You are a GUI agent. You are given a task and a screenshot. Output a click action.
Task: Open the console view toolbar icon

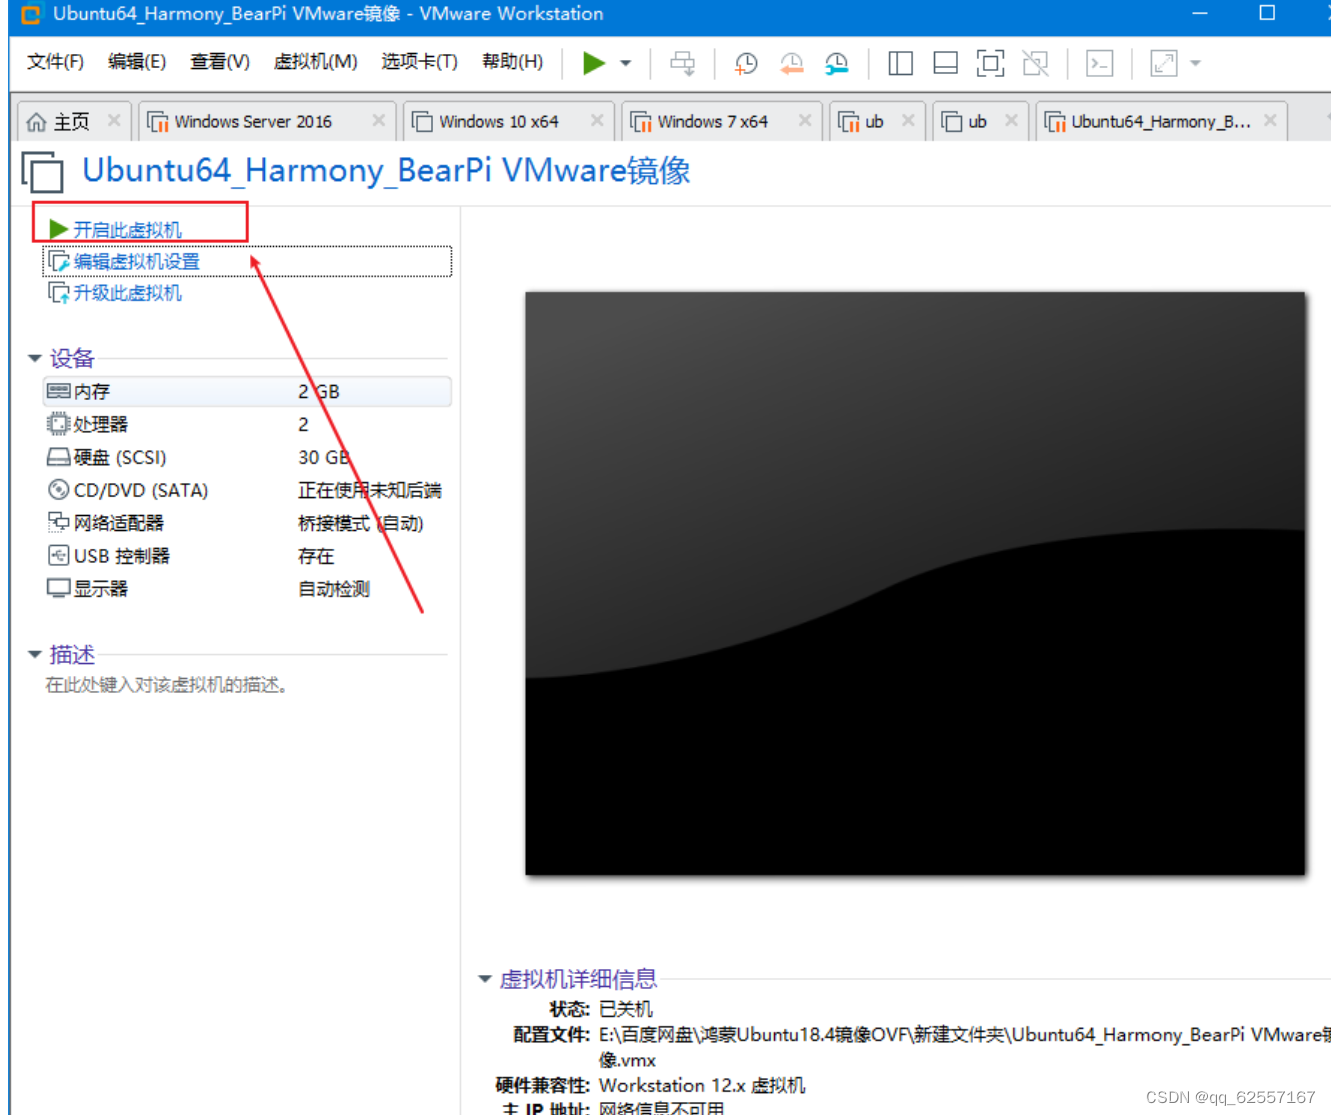(1100, 63)
